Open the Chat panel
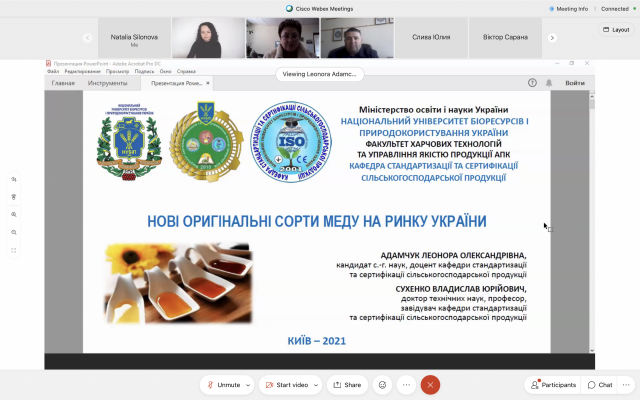640x400 pixels. pos(600,385)
